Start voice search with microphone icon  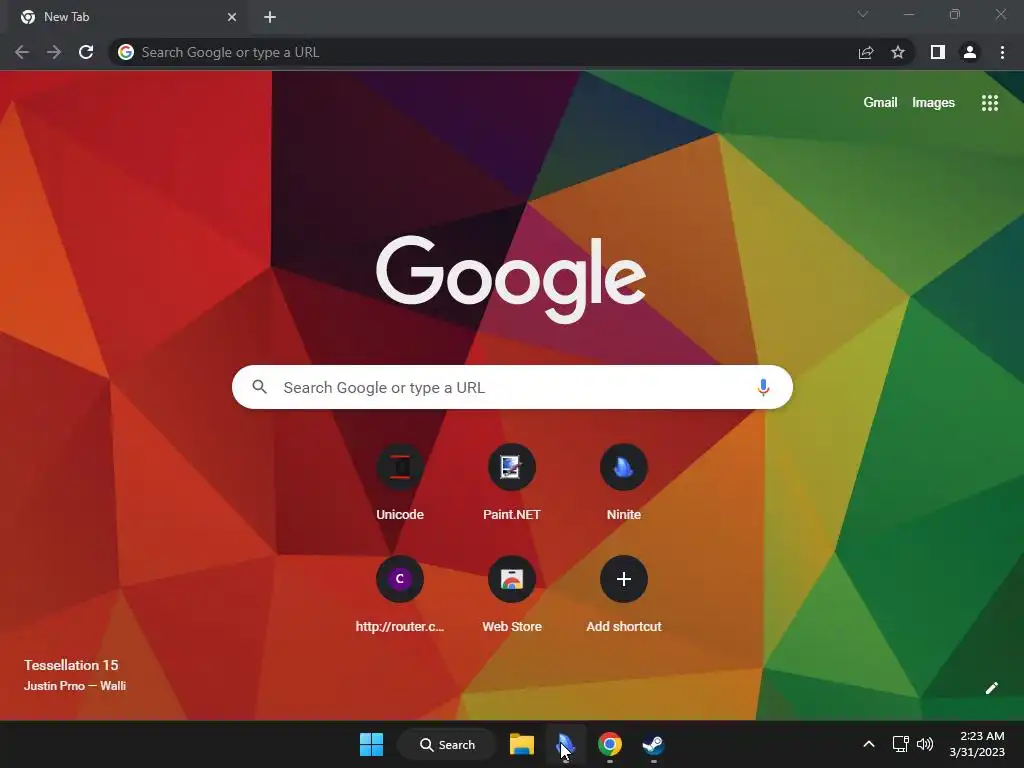click(x=763, y=387)
